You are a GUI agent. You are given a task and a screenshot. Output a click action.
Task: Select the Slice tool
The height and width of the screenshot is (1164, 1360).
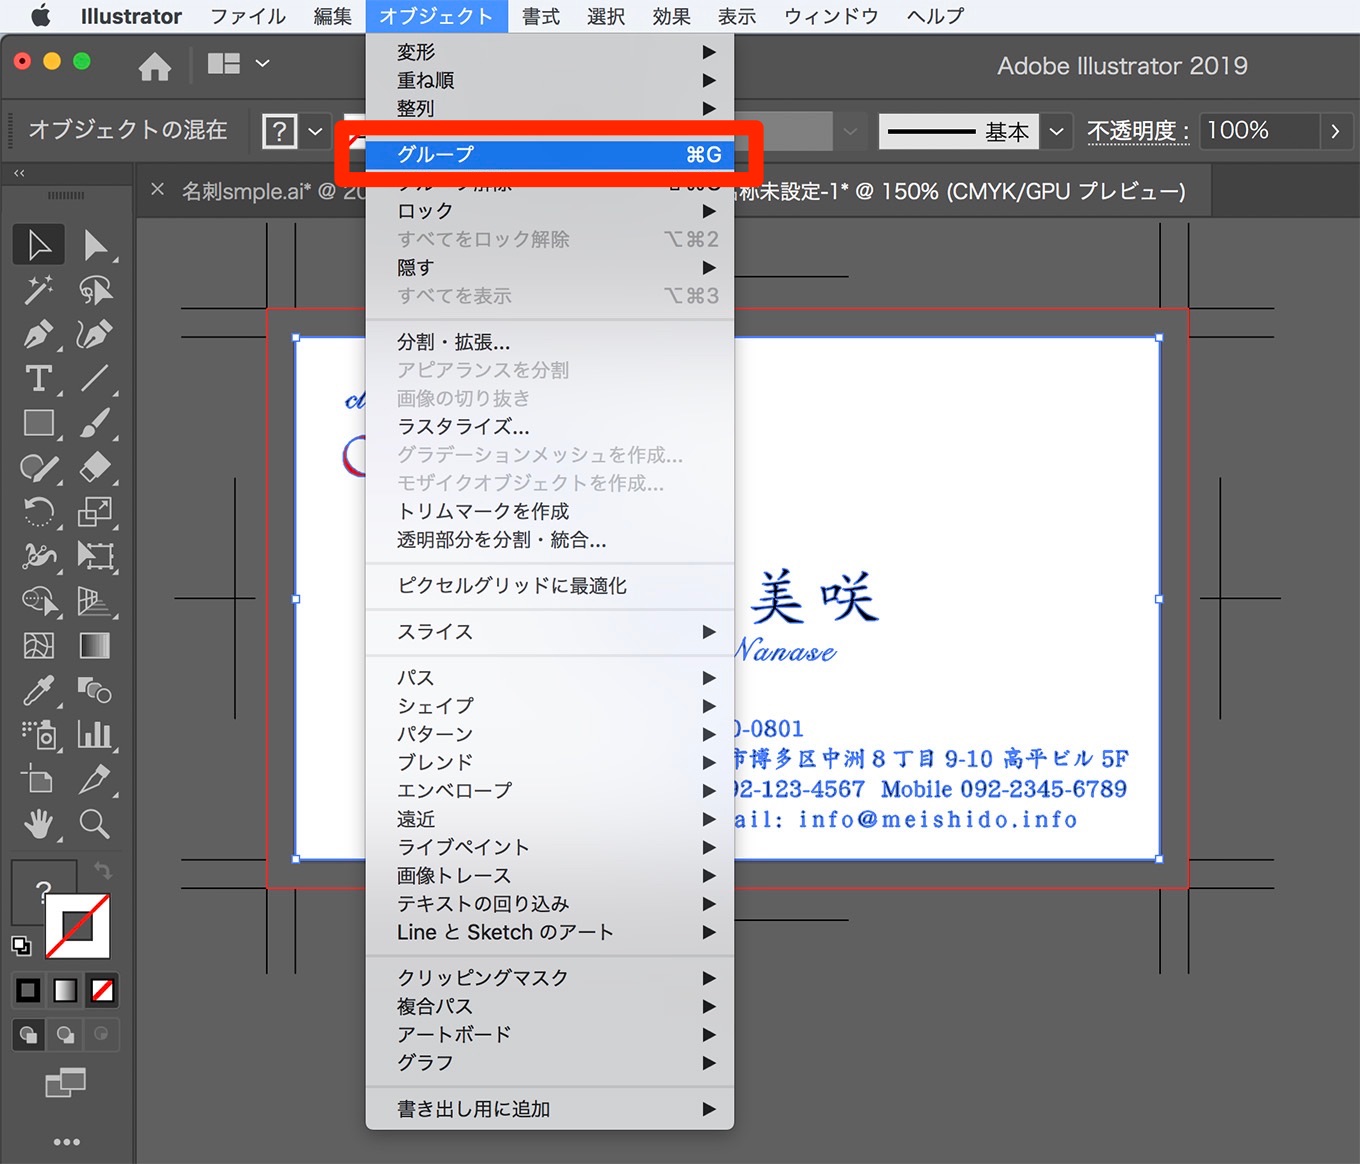[x=95, y=779]
